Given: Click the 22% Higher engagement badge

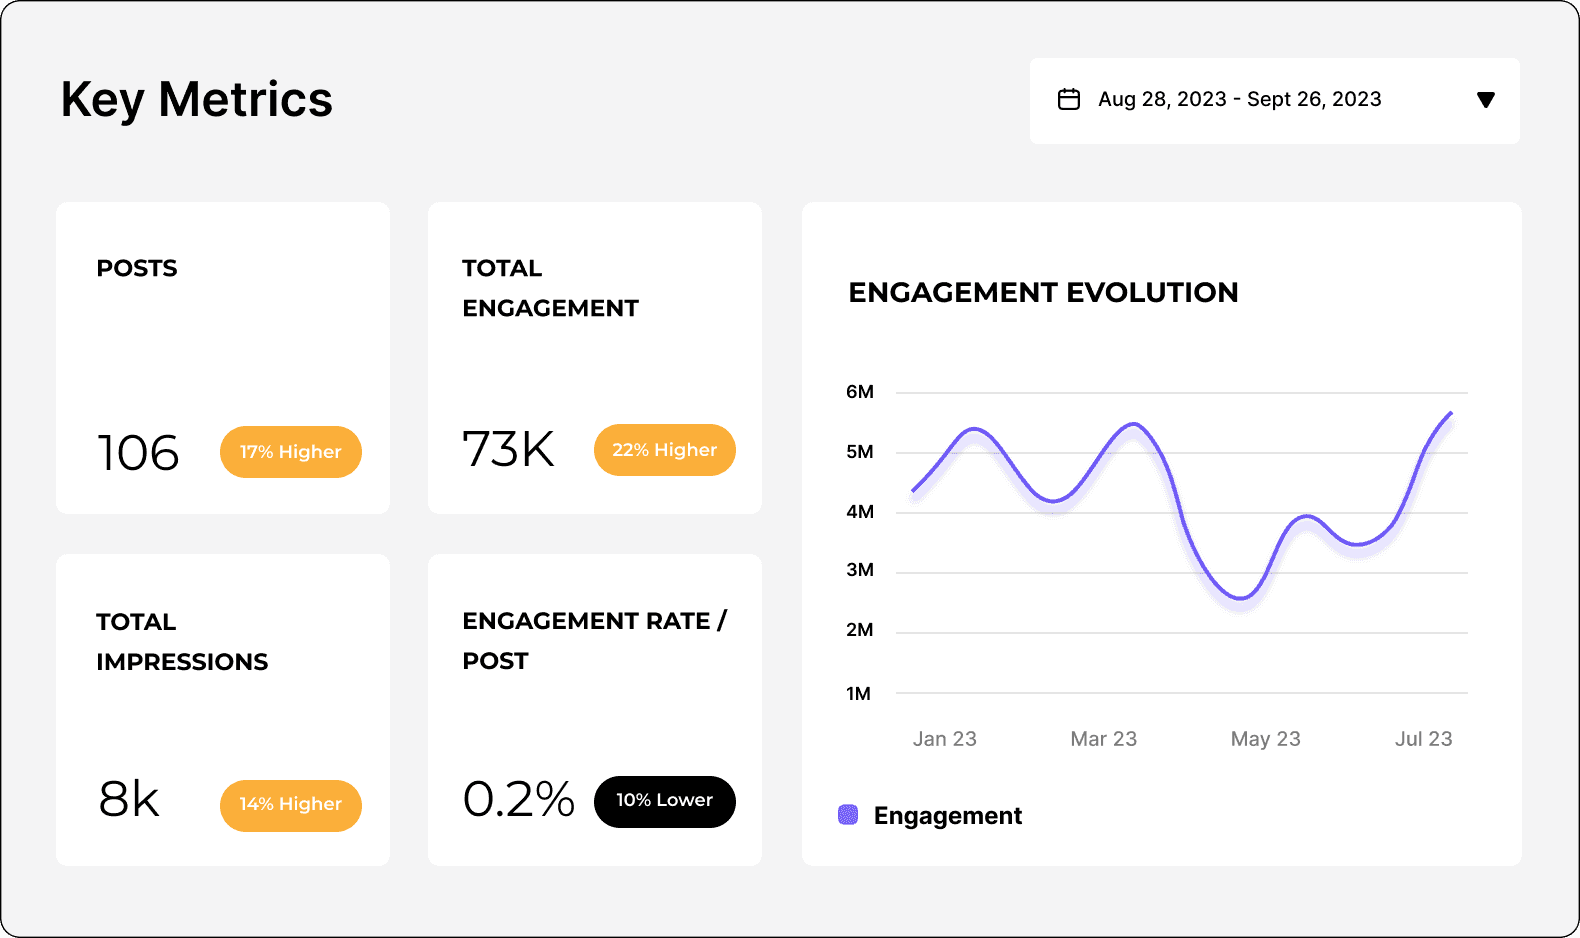Looking at the screenshot, I should 664,450.
